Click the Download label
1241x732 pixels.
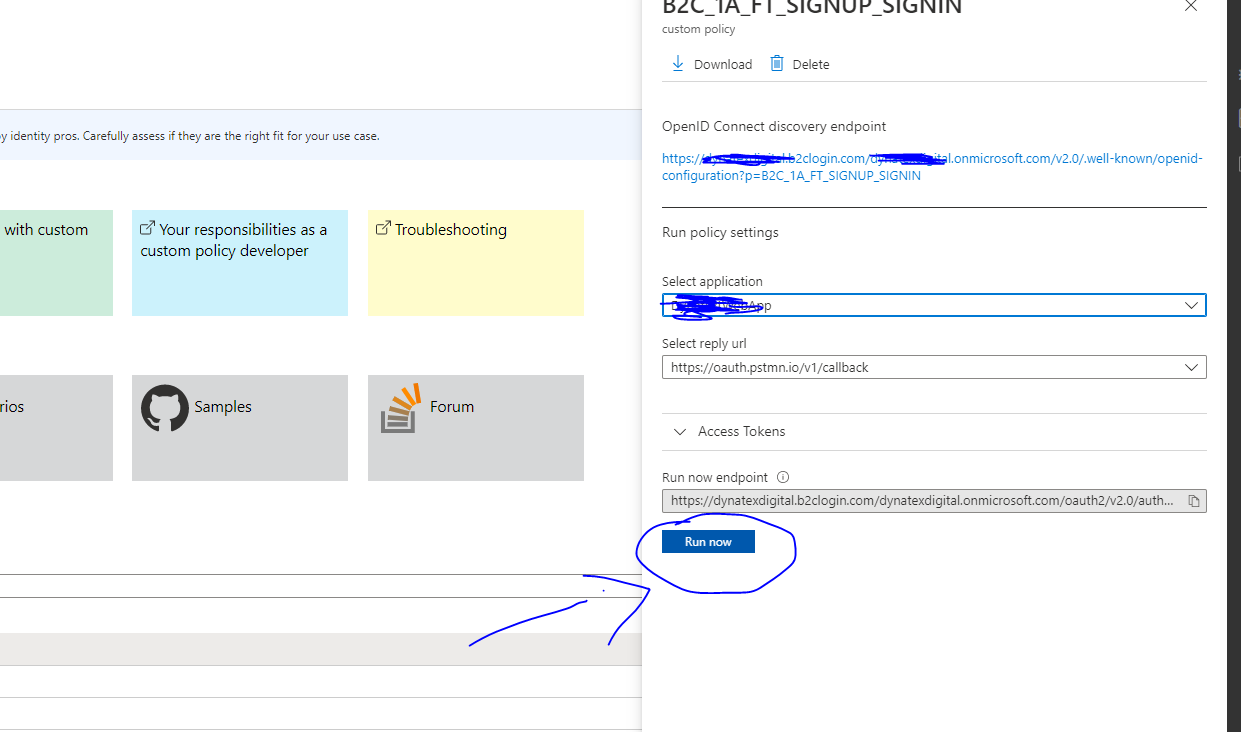(723, 65)
